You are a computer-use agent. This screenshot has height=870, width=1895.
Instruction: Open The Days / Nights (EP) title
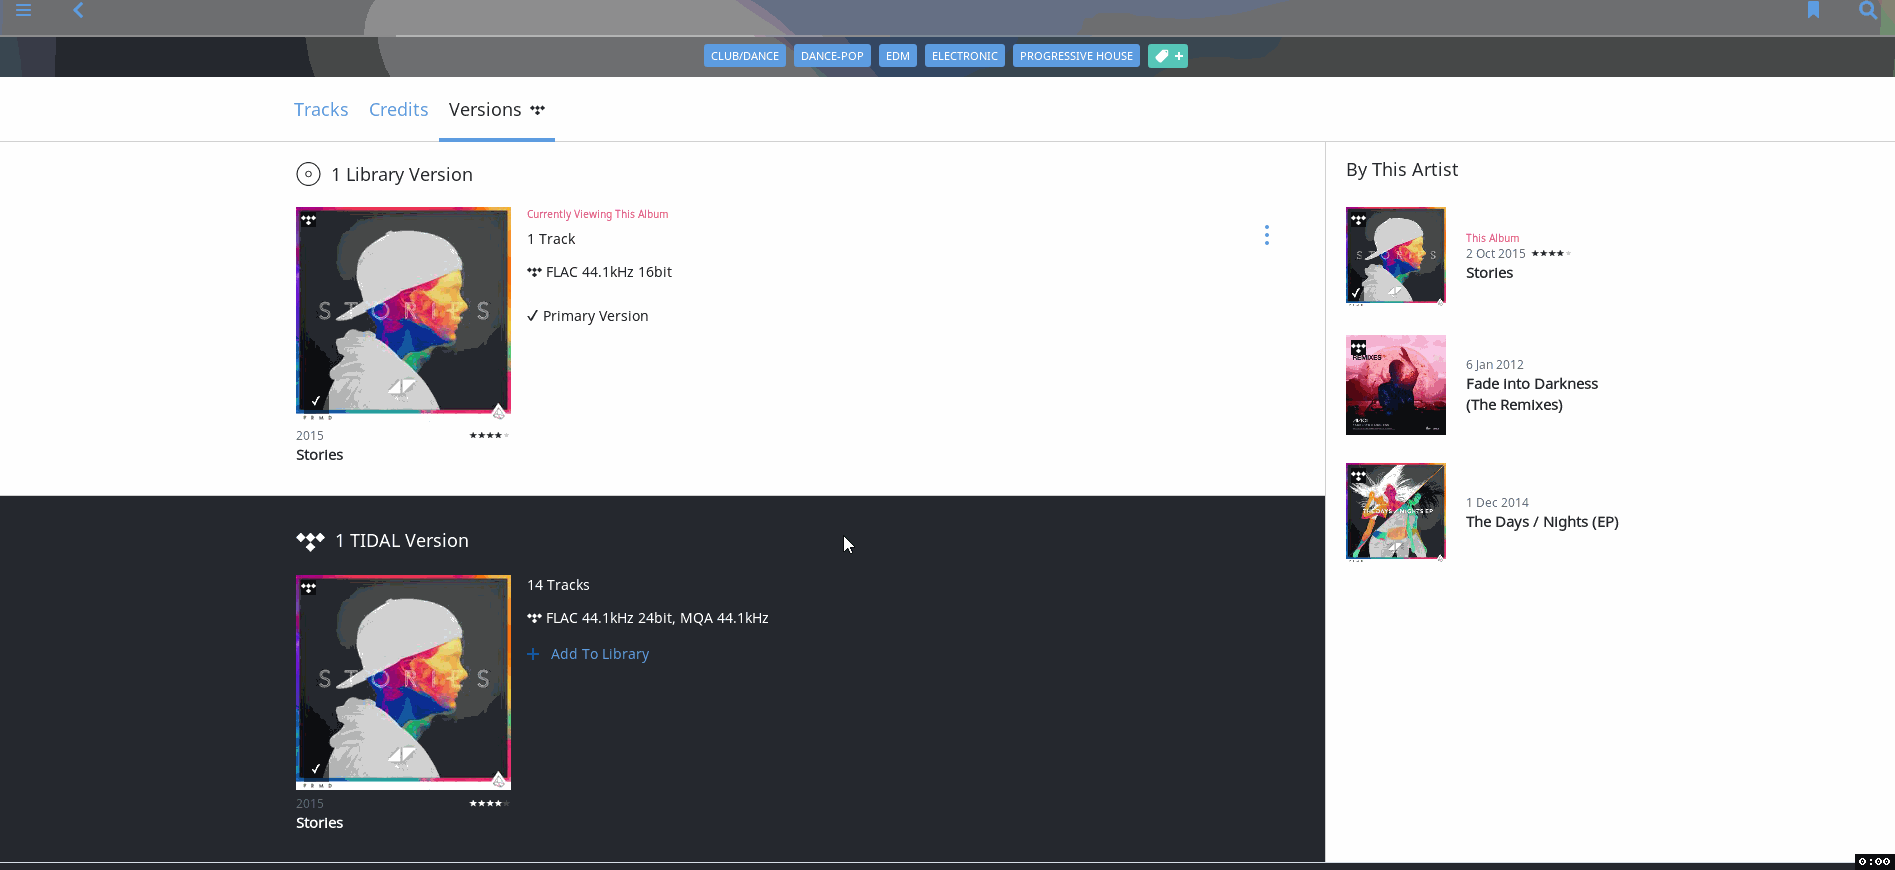[x=1542, y=522]
